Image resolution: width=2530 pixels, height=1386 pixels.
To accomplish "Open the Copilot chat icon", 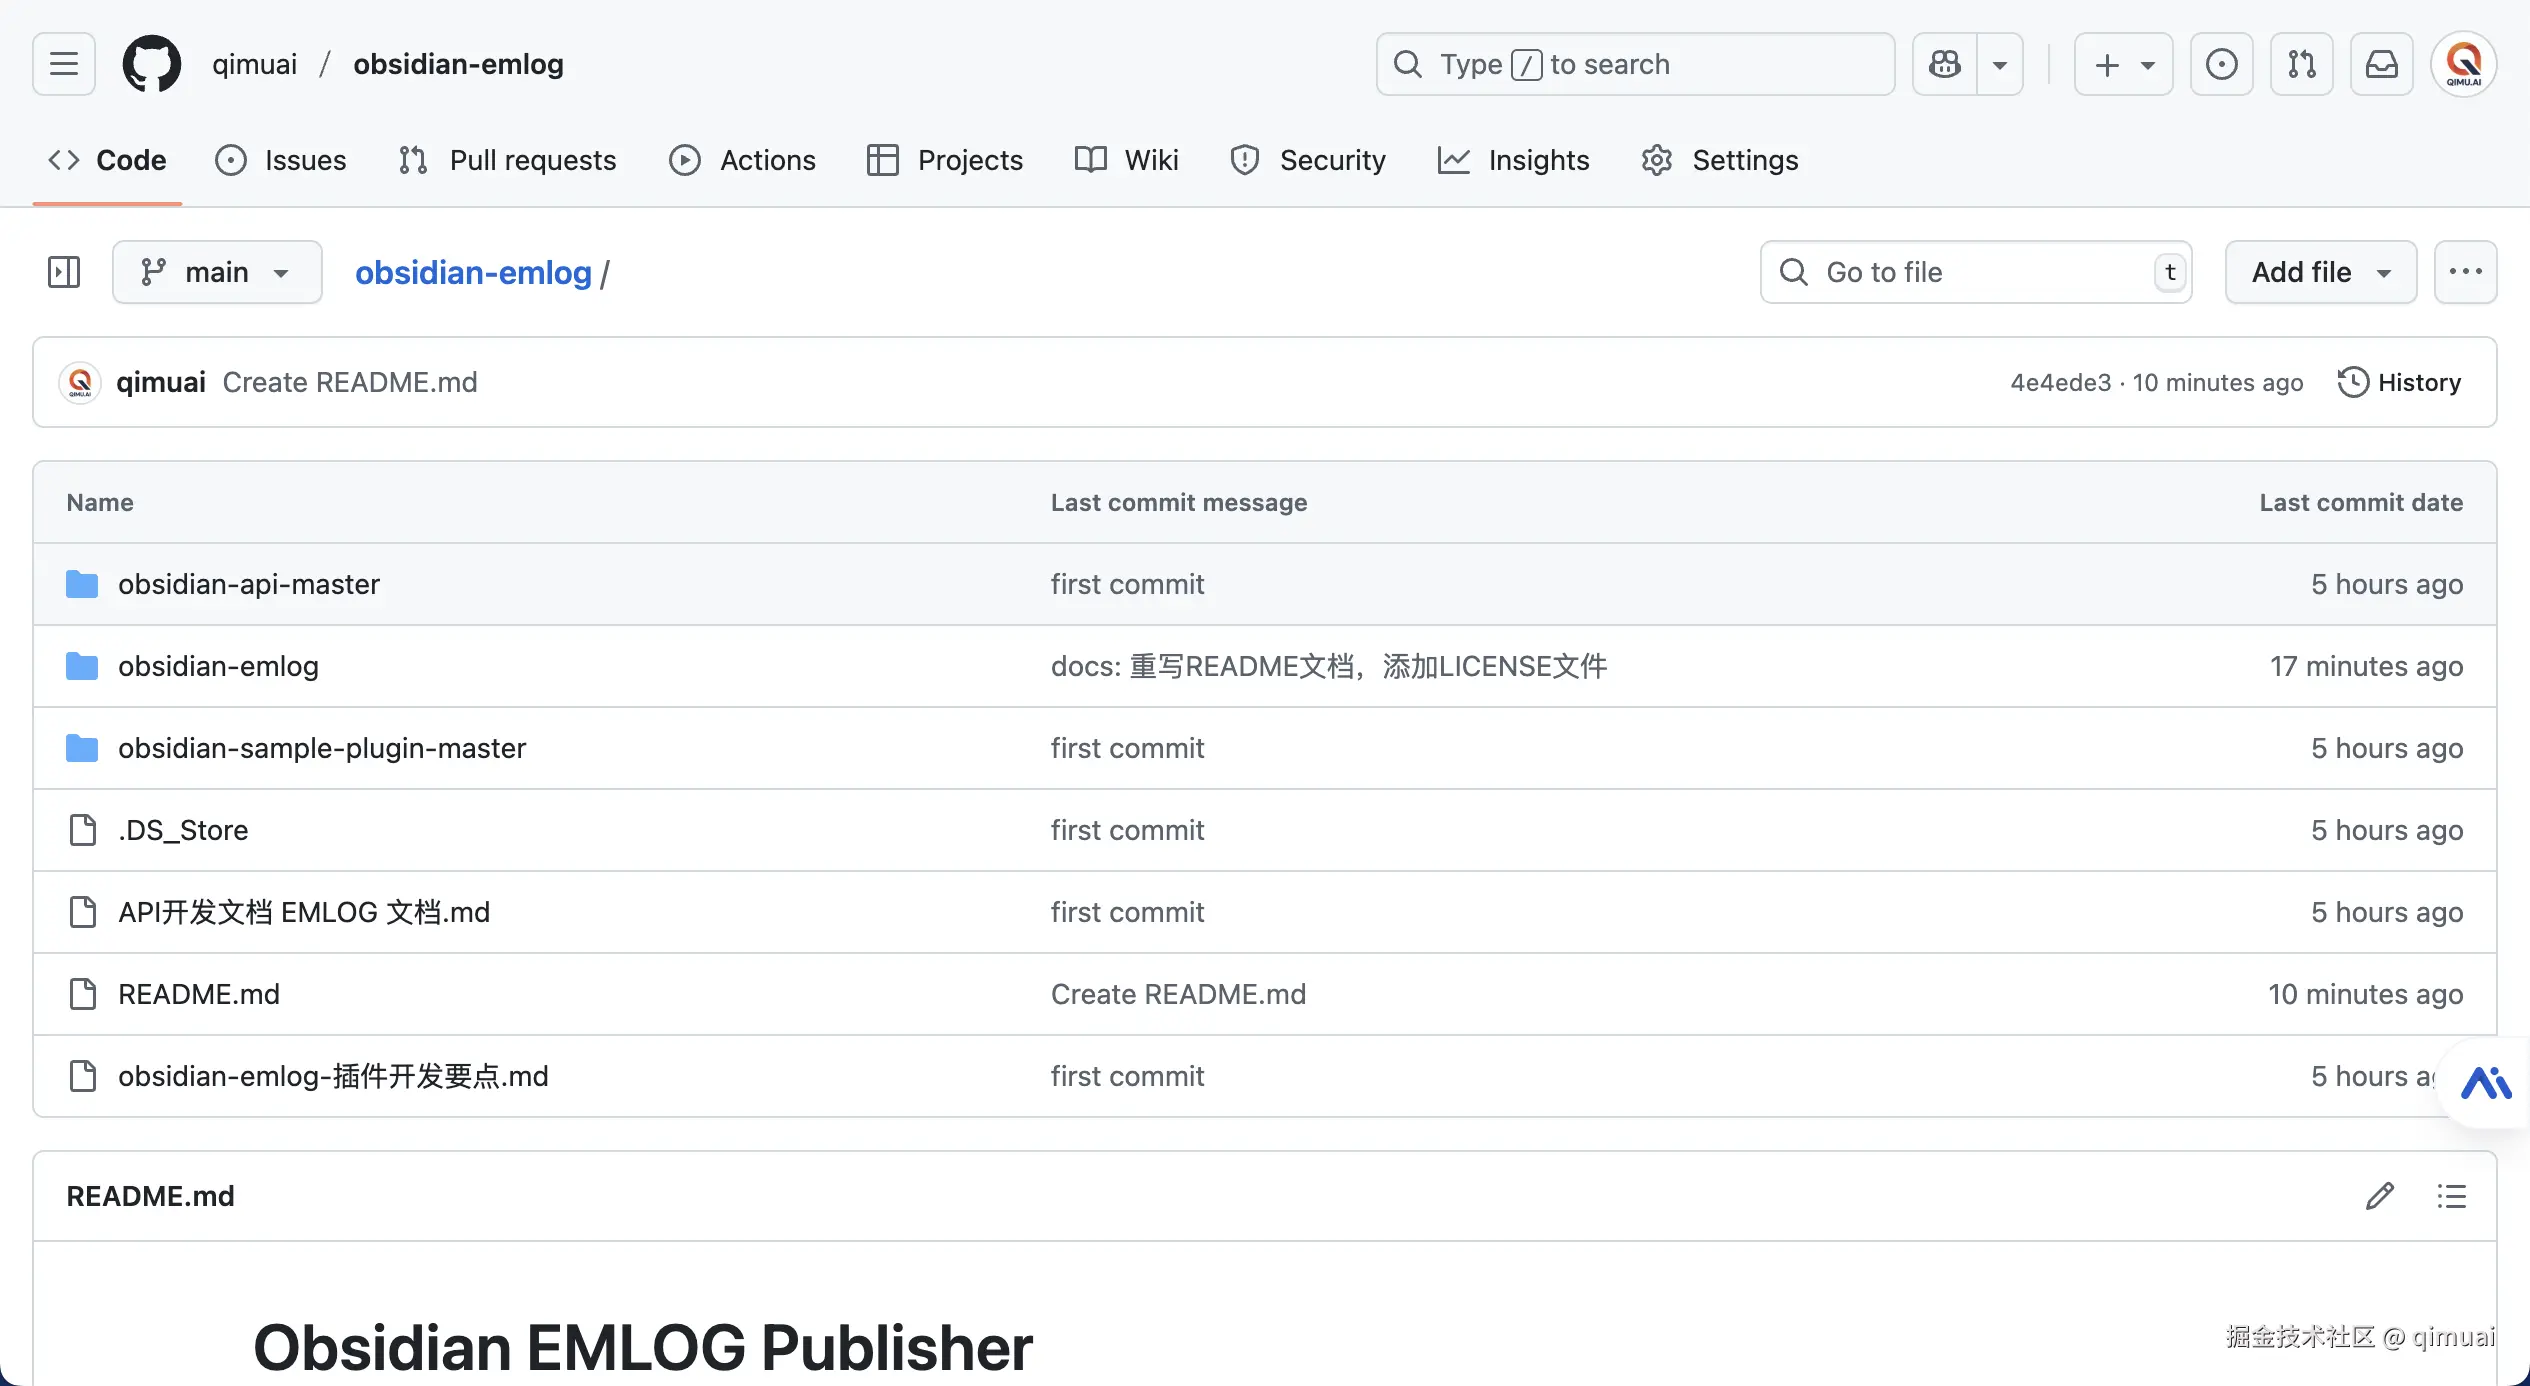I will [1945, 64].
